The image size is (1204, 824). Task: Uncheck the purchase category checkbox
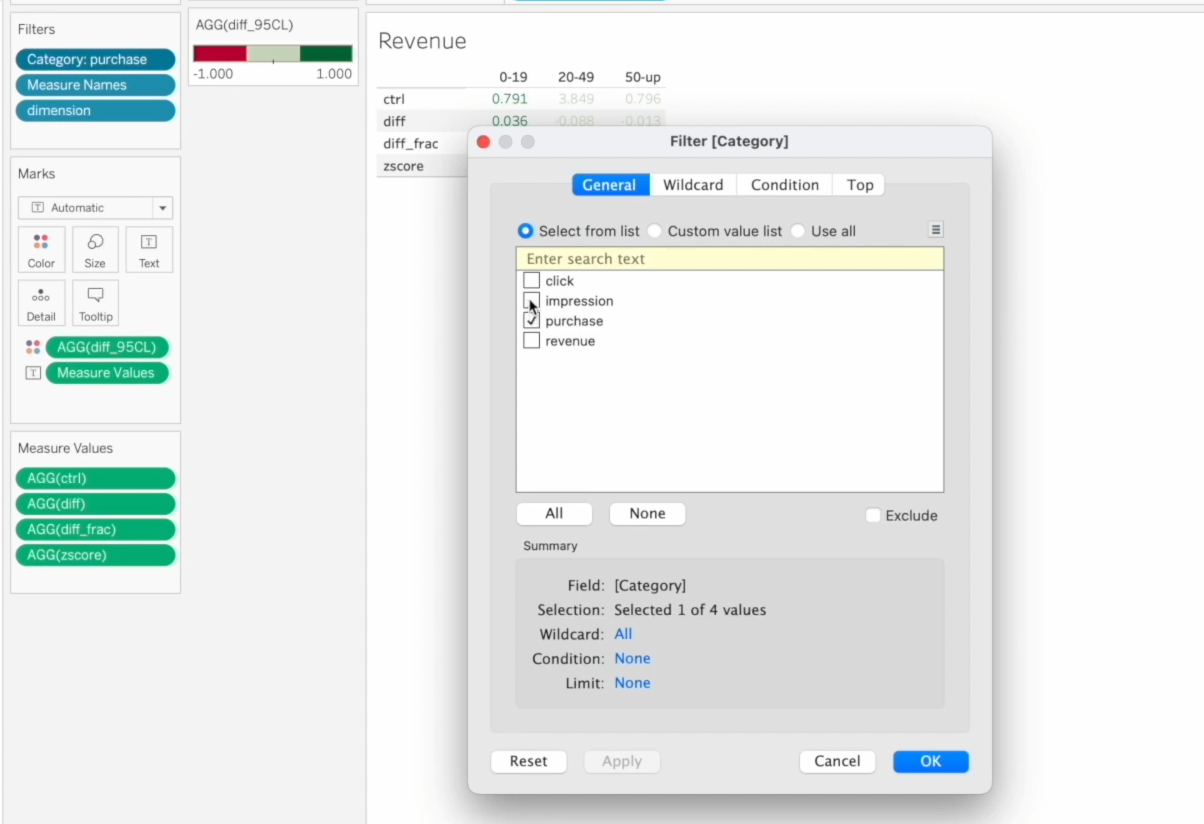[x=532, y=321]
